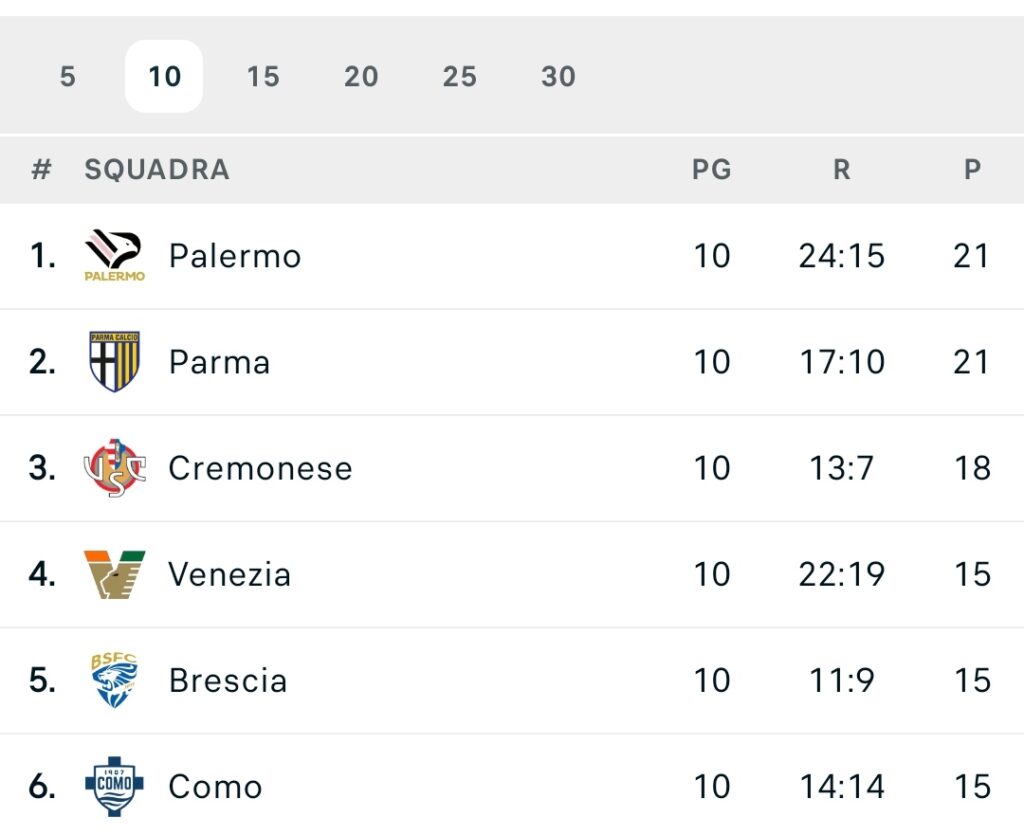This screenshot has height=835, width=1024.
Task: Show the last 15 matches standings
Action: point(263,76)
